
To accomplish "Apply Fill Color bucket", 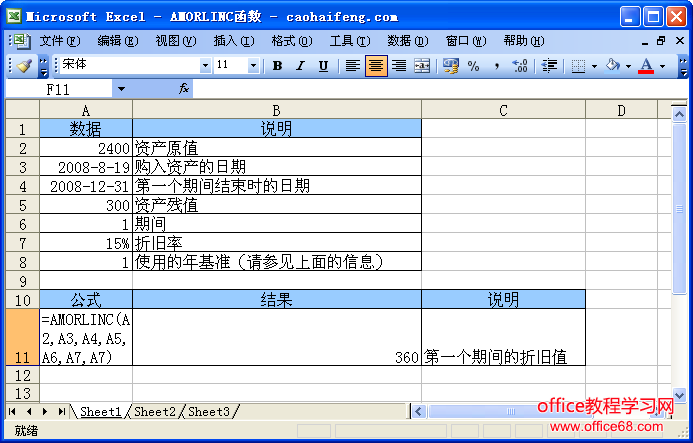I will click(x=613, y=66).
